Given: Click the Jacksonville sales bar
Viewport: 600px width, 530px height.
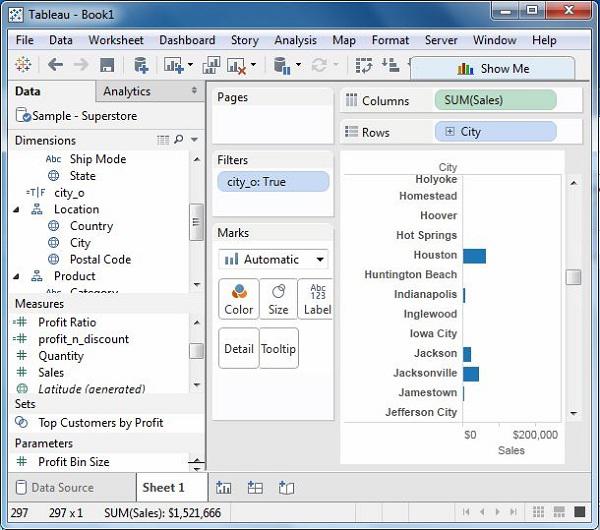Looking at the screenshot, I should [471, 374].
